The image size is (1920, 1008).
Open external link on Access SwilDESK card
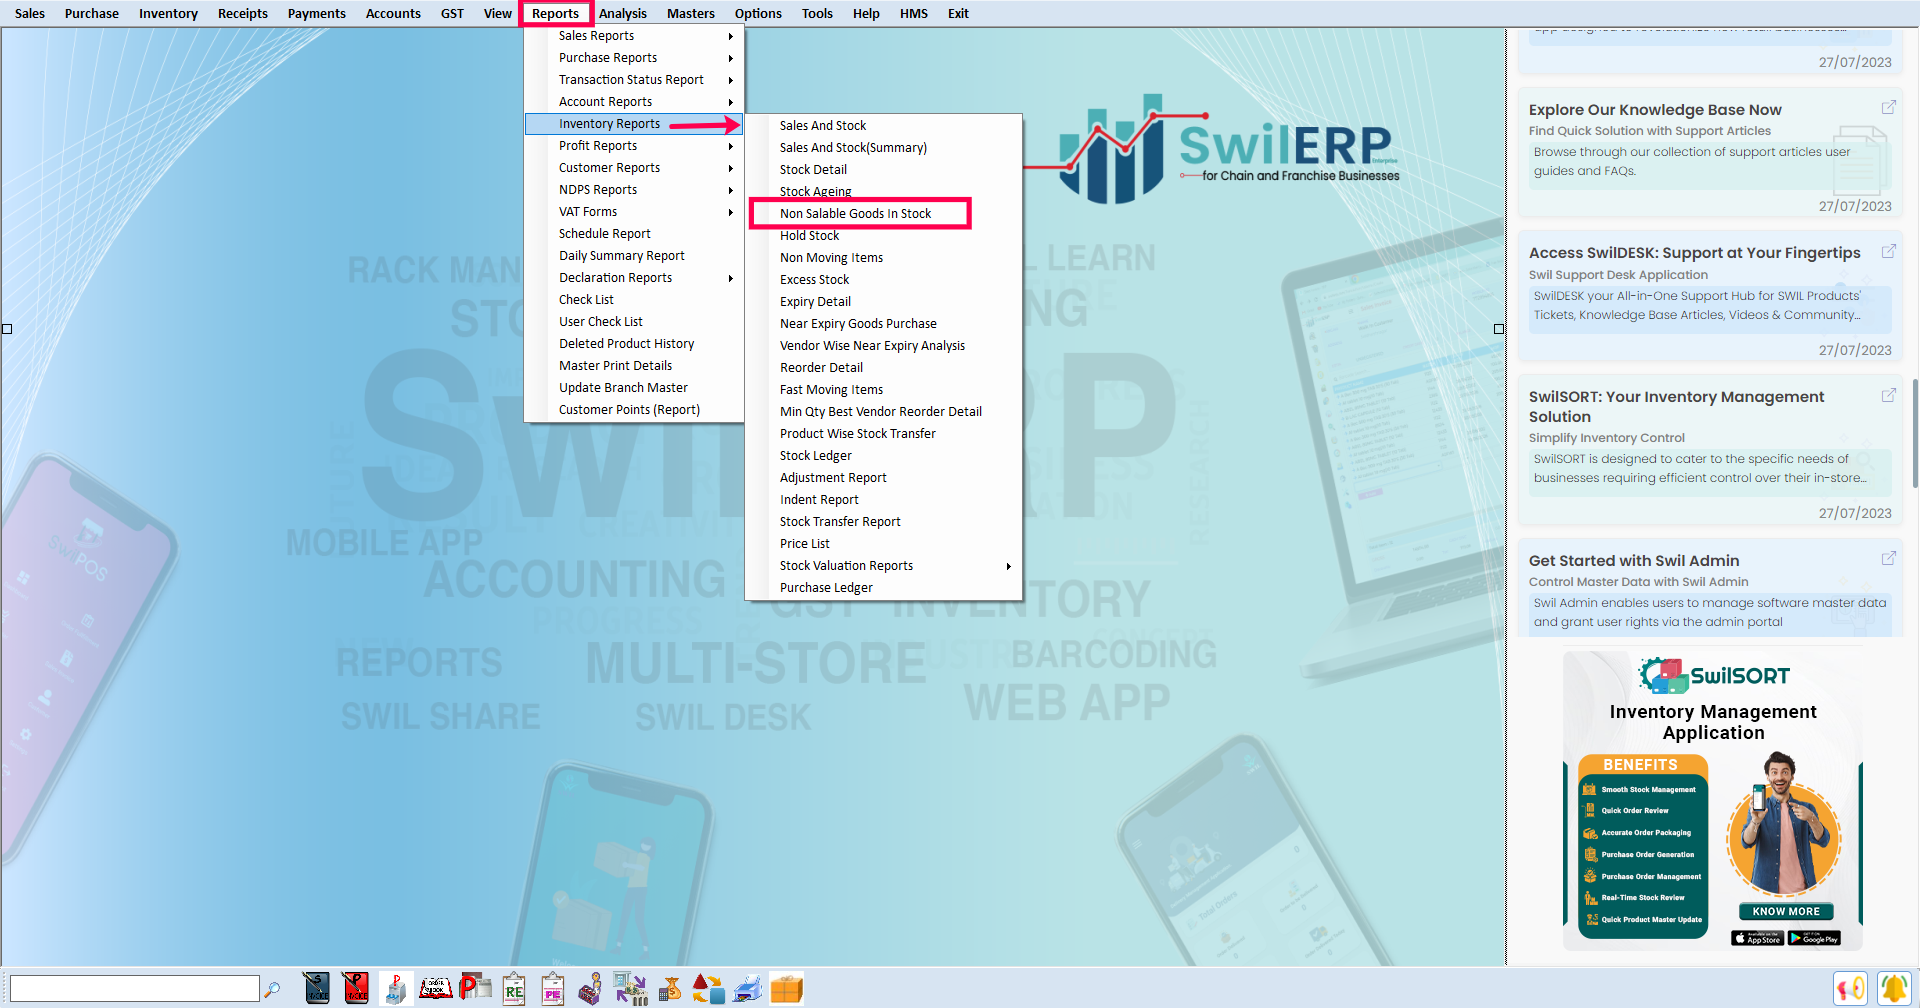[x=1888, y=251]
